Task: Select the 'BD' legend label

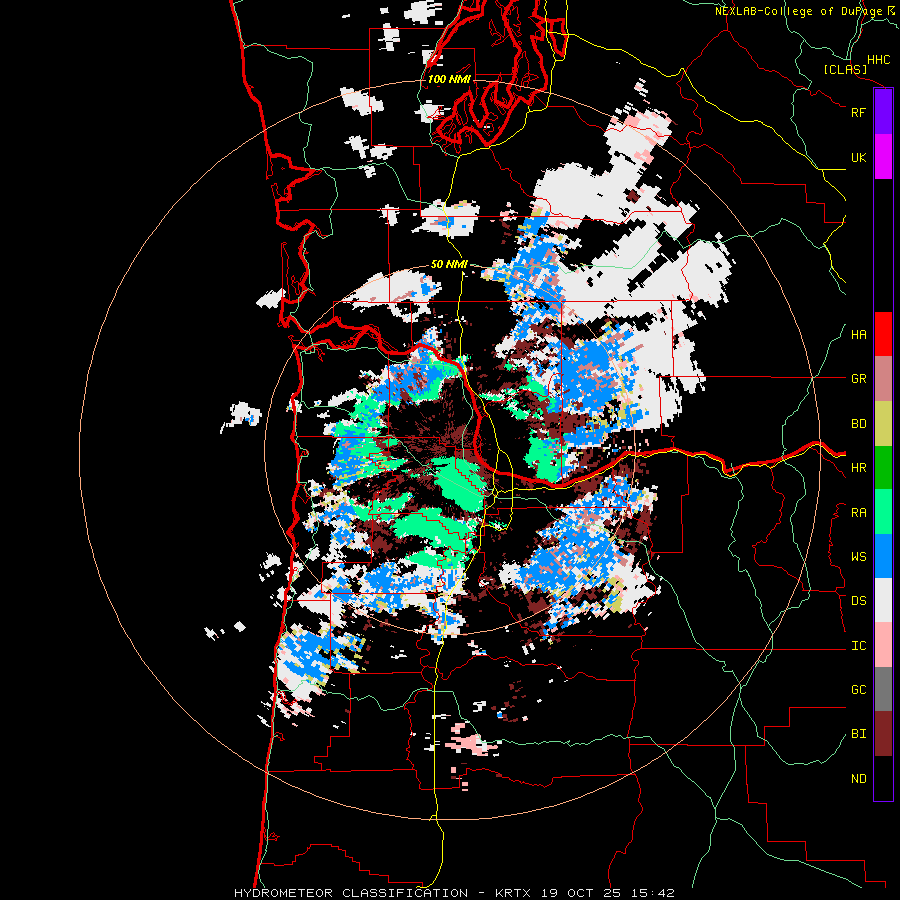Action: click(x=858, y=424)
